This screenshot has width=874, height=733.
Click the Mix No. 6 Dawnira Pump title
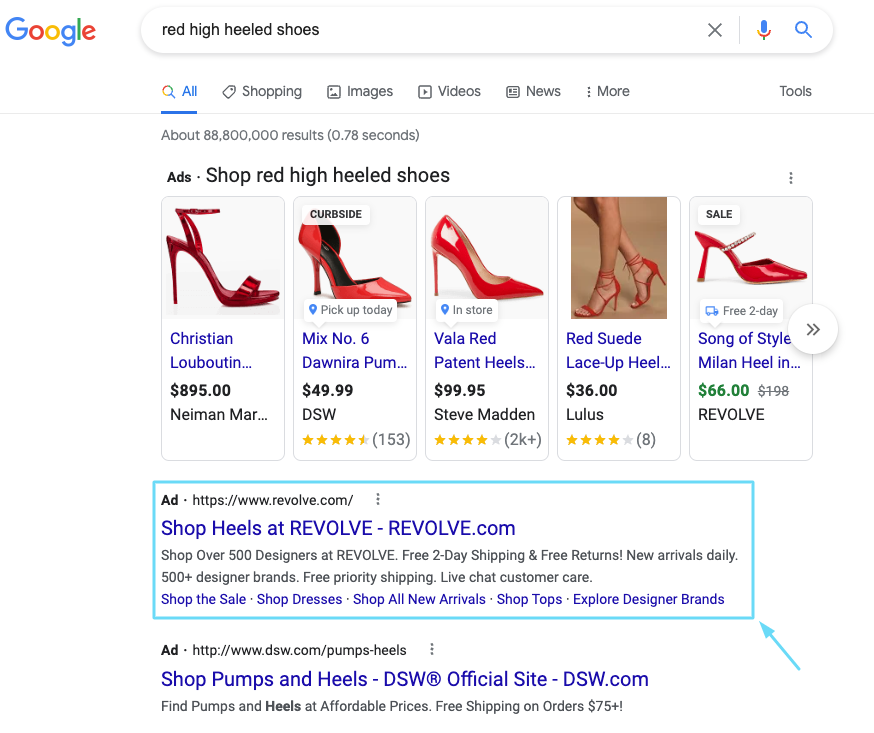(355, 351)
